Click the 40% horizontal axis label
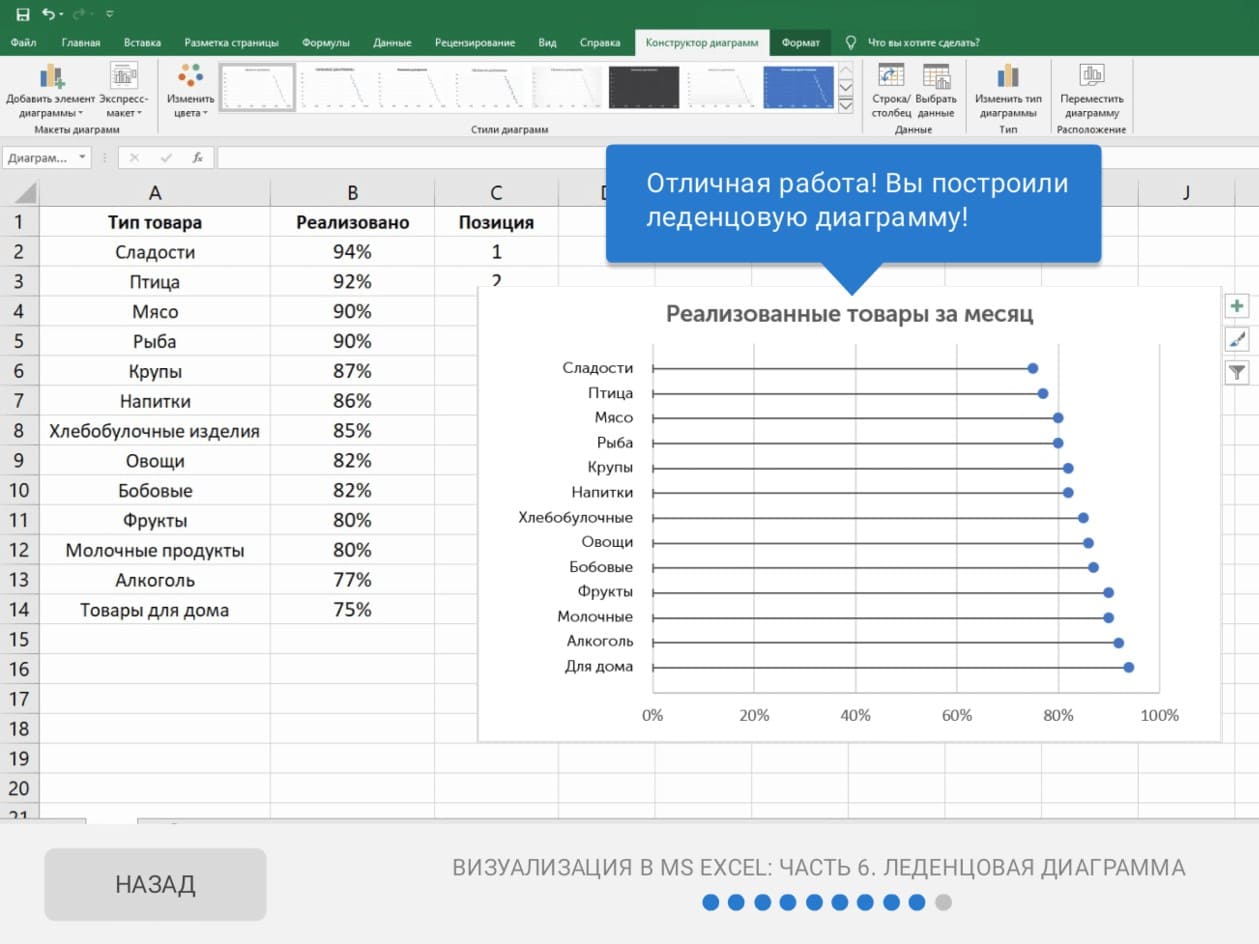Screen dimensions: 1259x944 [x=855, y=715]
